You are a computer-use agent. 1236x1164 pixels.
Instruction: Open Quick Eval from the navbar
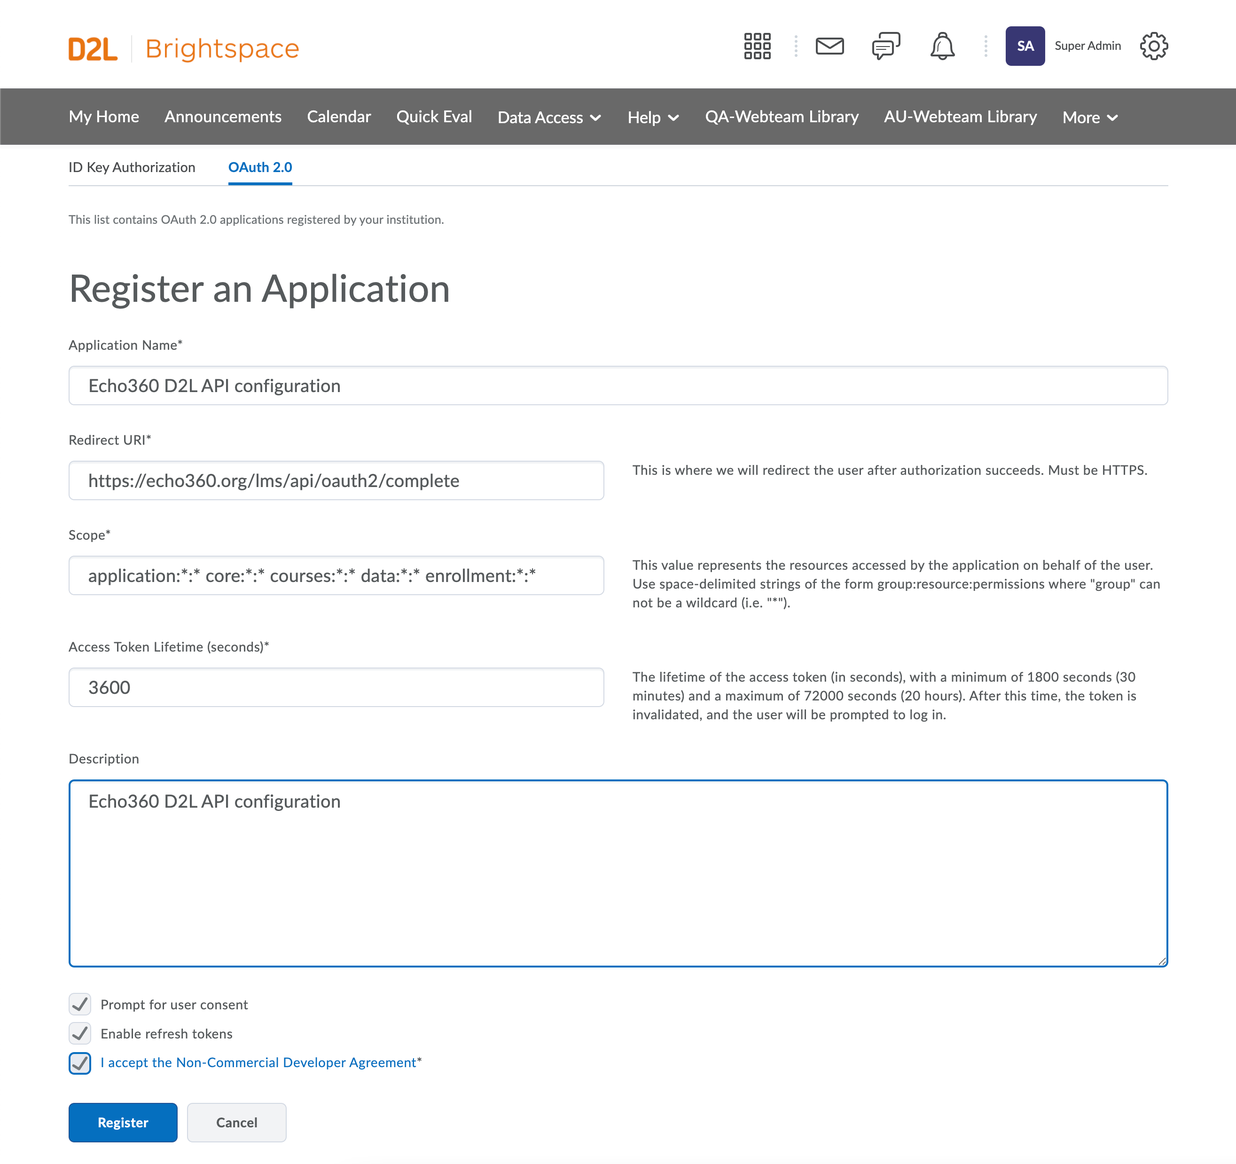[x=434, y=116]
